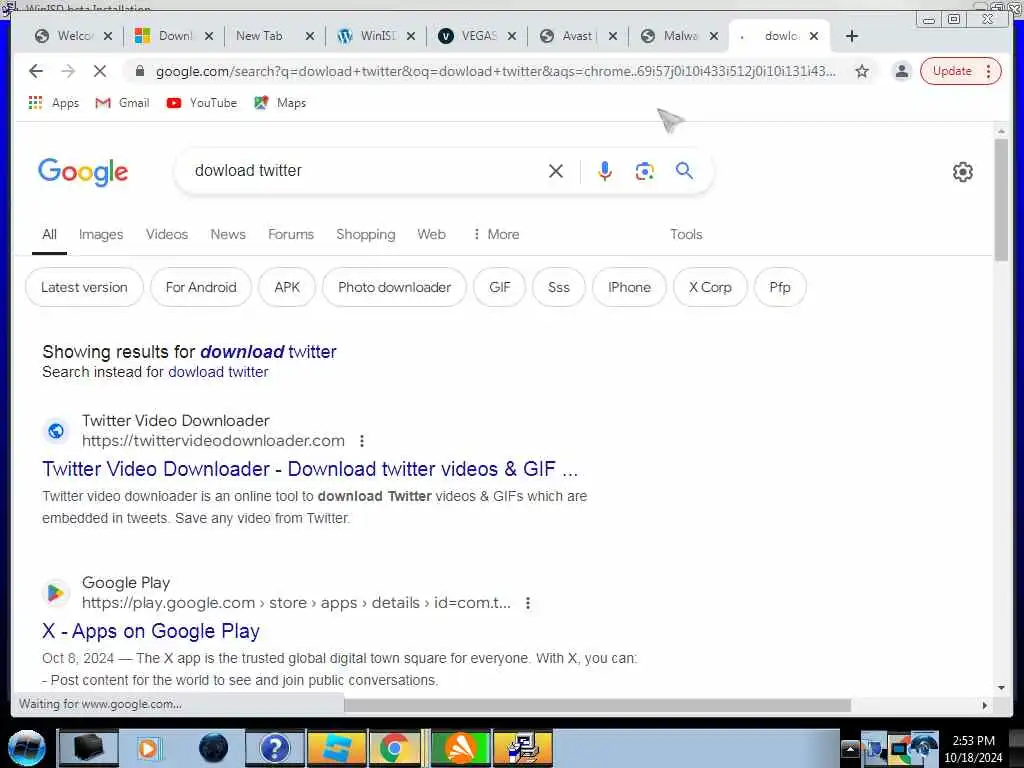Show hidden system tray icons arrow
This screenshot has width=1024, height=768.
pyautogui.click(x=850, y=749)
